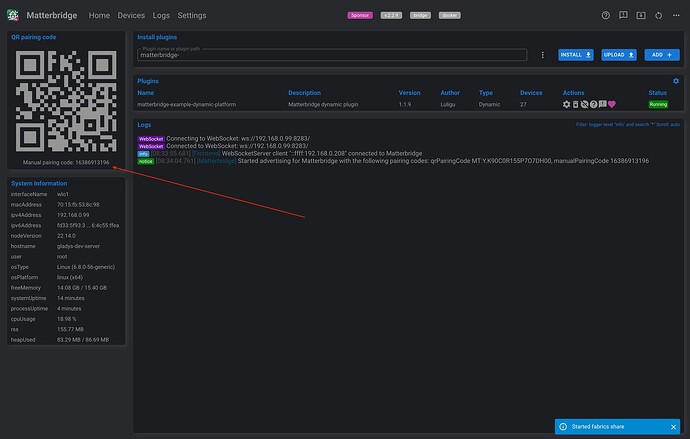This screenshot has width=690, height=439.
Task: Click the pink Sponsor badge
Action: coord(360,15)
